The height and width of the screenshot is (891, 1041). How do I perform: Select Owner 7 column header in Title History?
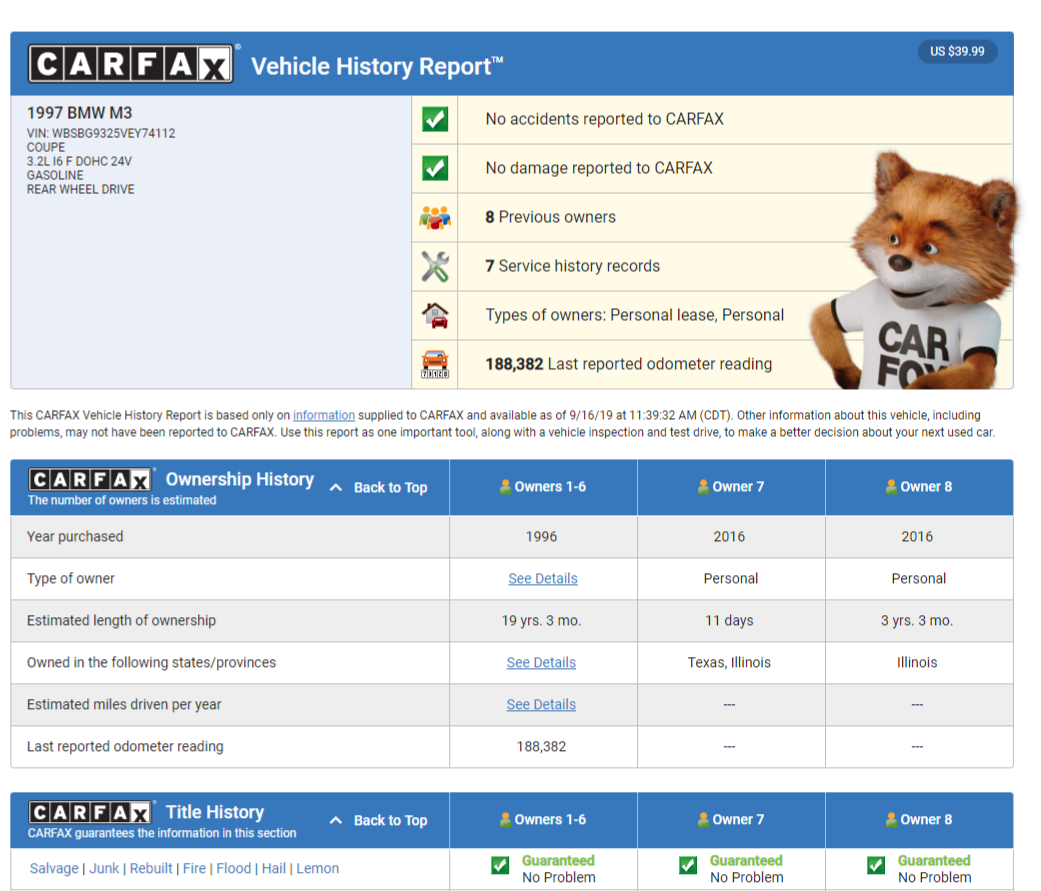731,820
